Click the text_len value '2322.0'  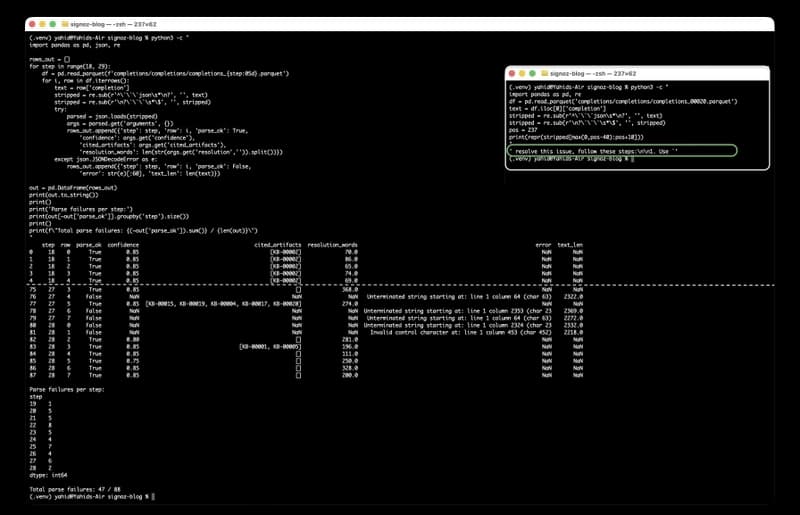573,297
